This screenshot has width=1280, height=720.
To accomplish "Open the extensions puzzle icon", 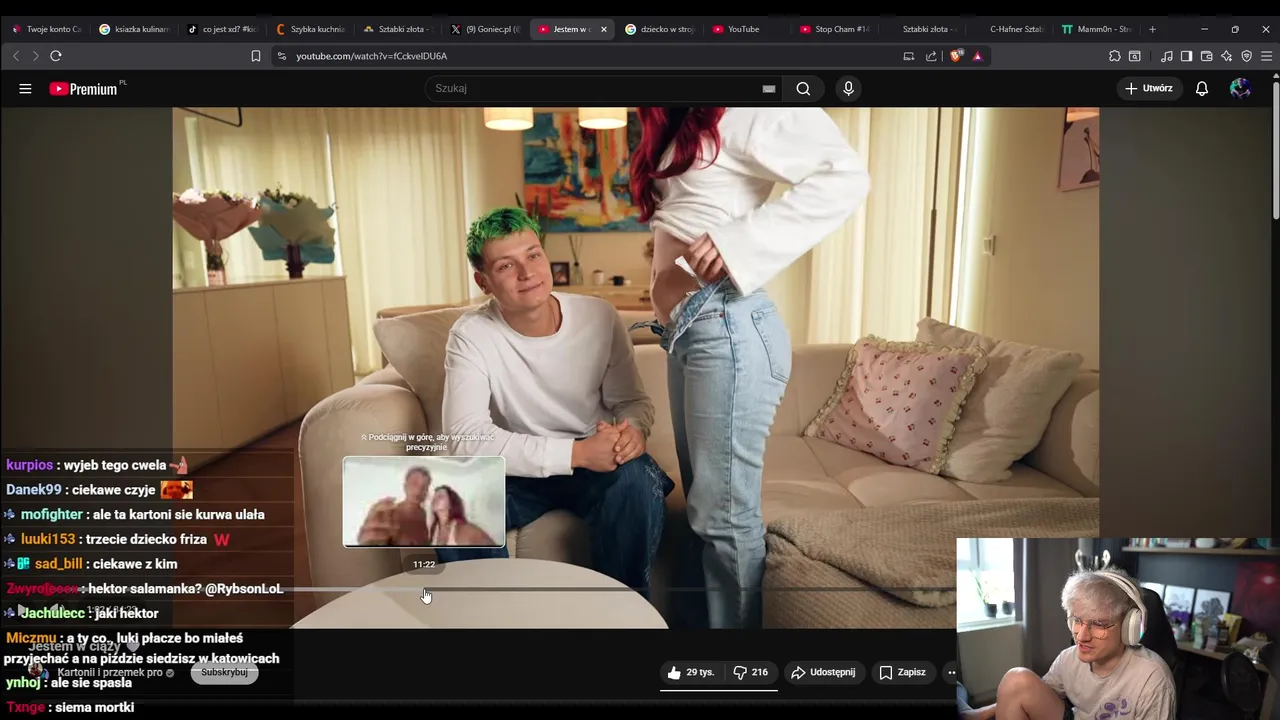I will 1115,56.
